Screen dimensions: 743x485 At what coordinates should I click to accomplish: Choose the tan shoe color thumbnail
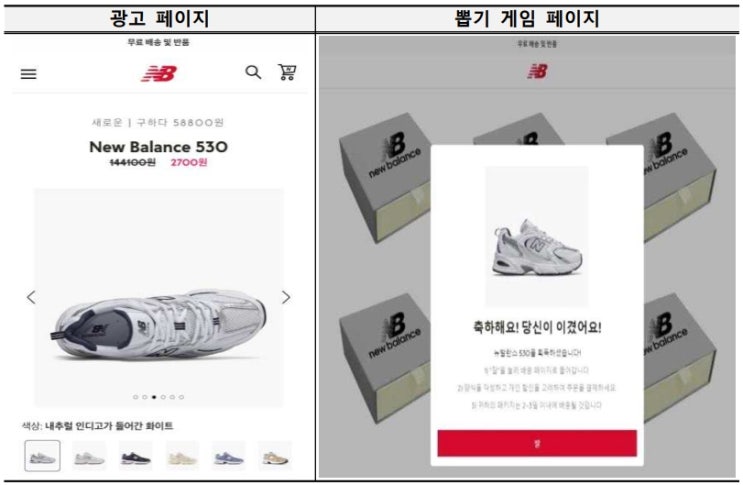click(275, 456)
